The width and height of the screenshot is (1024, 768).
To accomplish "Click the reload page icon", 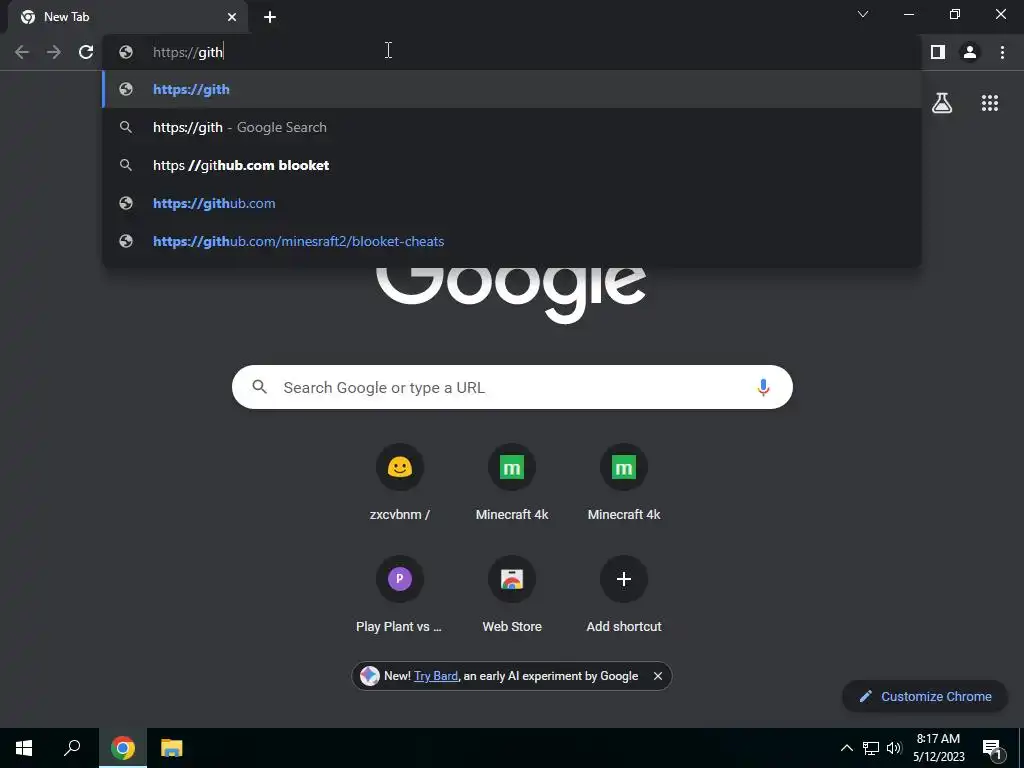I will [x=86, y=52].
